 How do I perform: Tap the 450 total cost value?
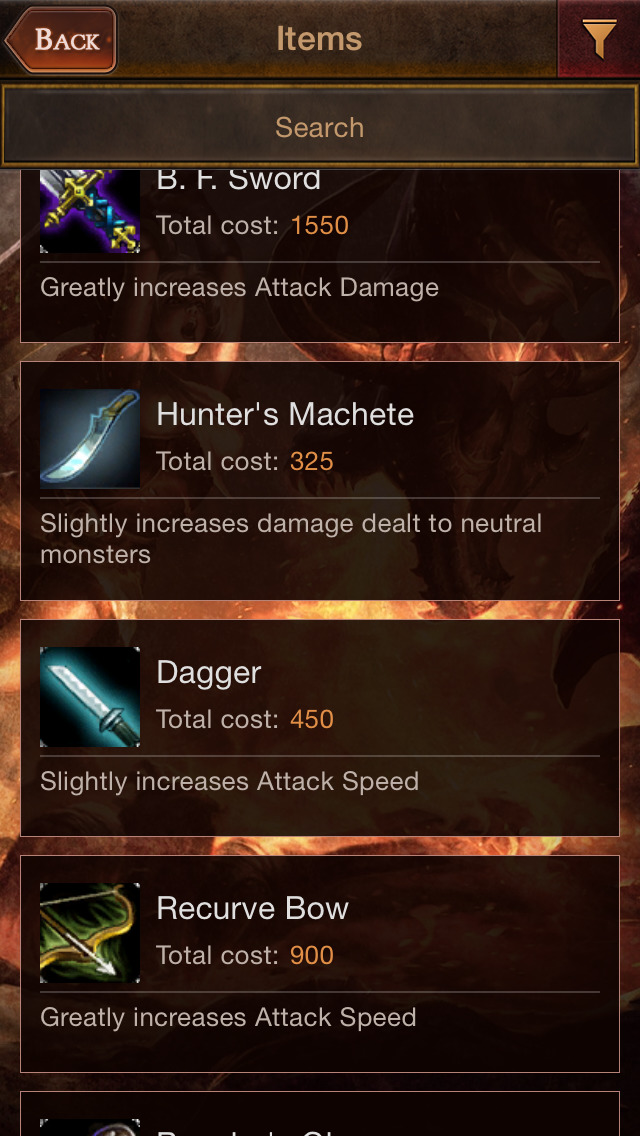312,719
